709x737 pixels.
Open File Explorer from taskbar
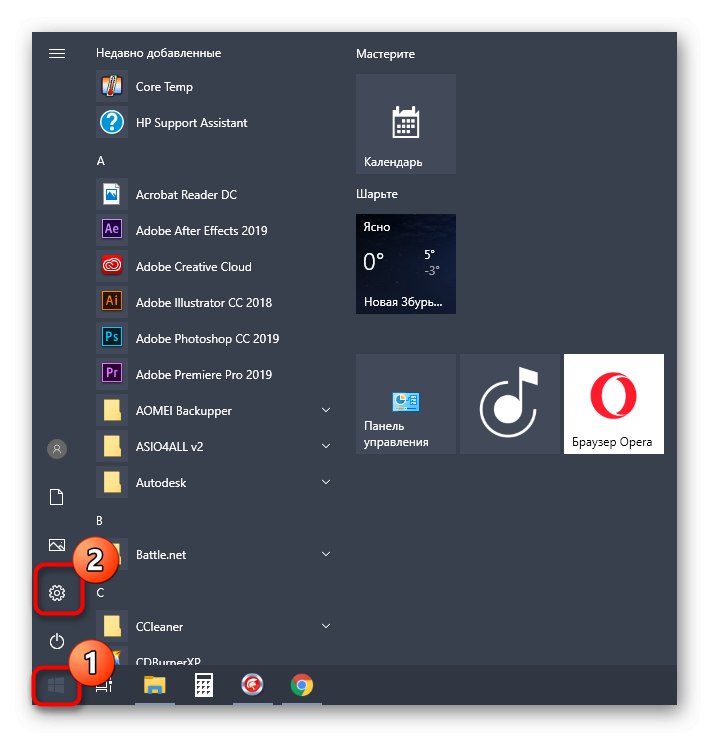coord(155,685)
